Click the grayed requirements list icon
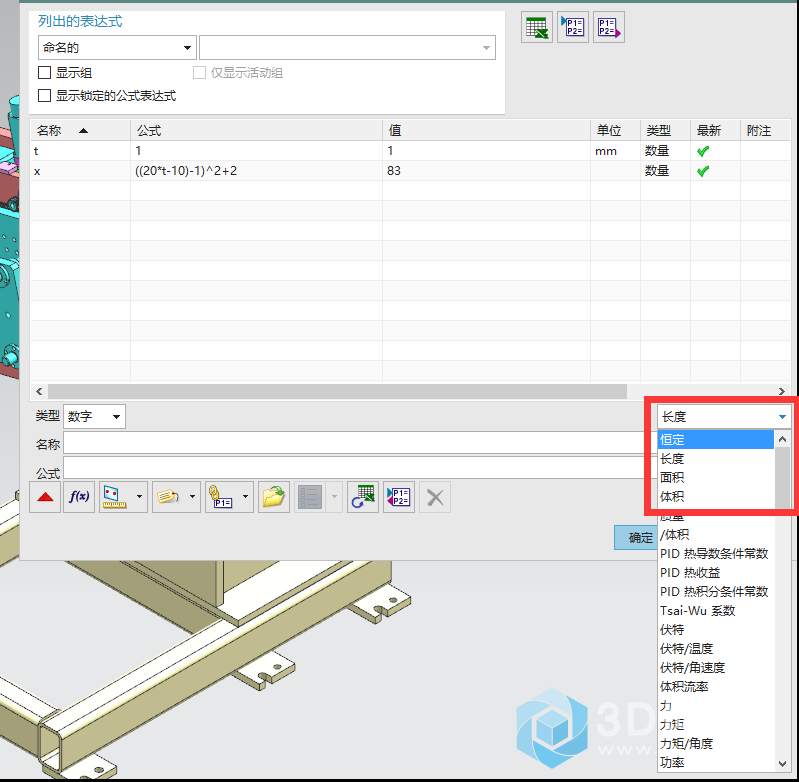The height and width of the screenshot is (782, 799). [x=310, y=497]
